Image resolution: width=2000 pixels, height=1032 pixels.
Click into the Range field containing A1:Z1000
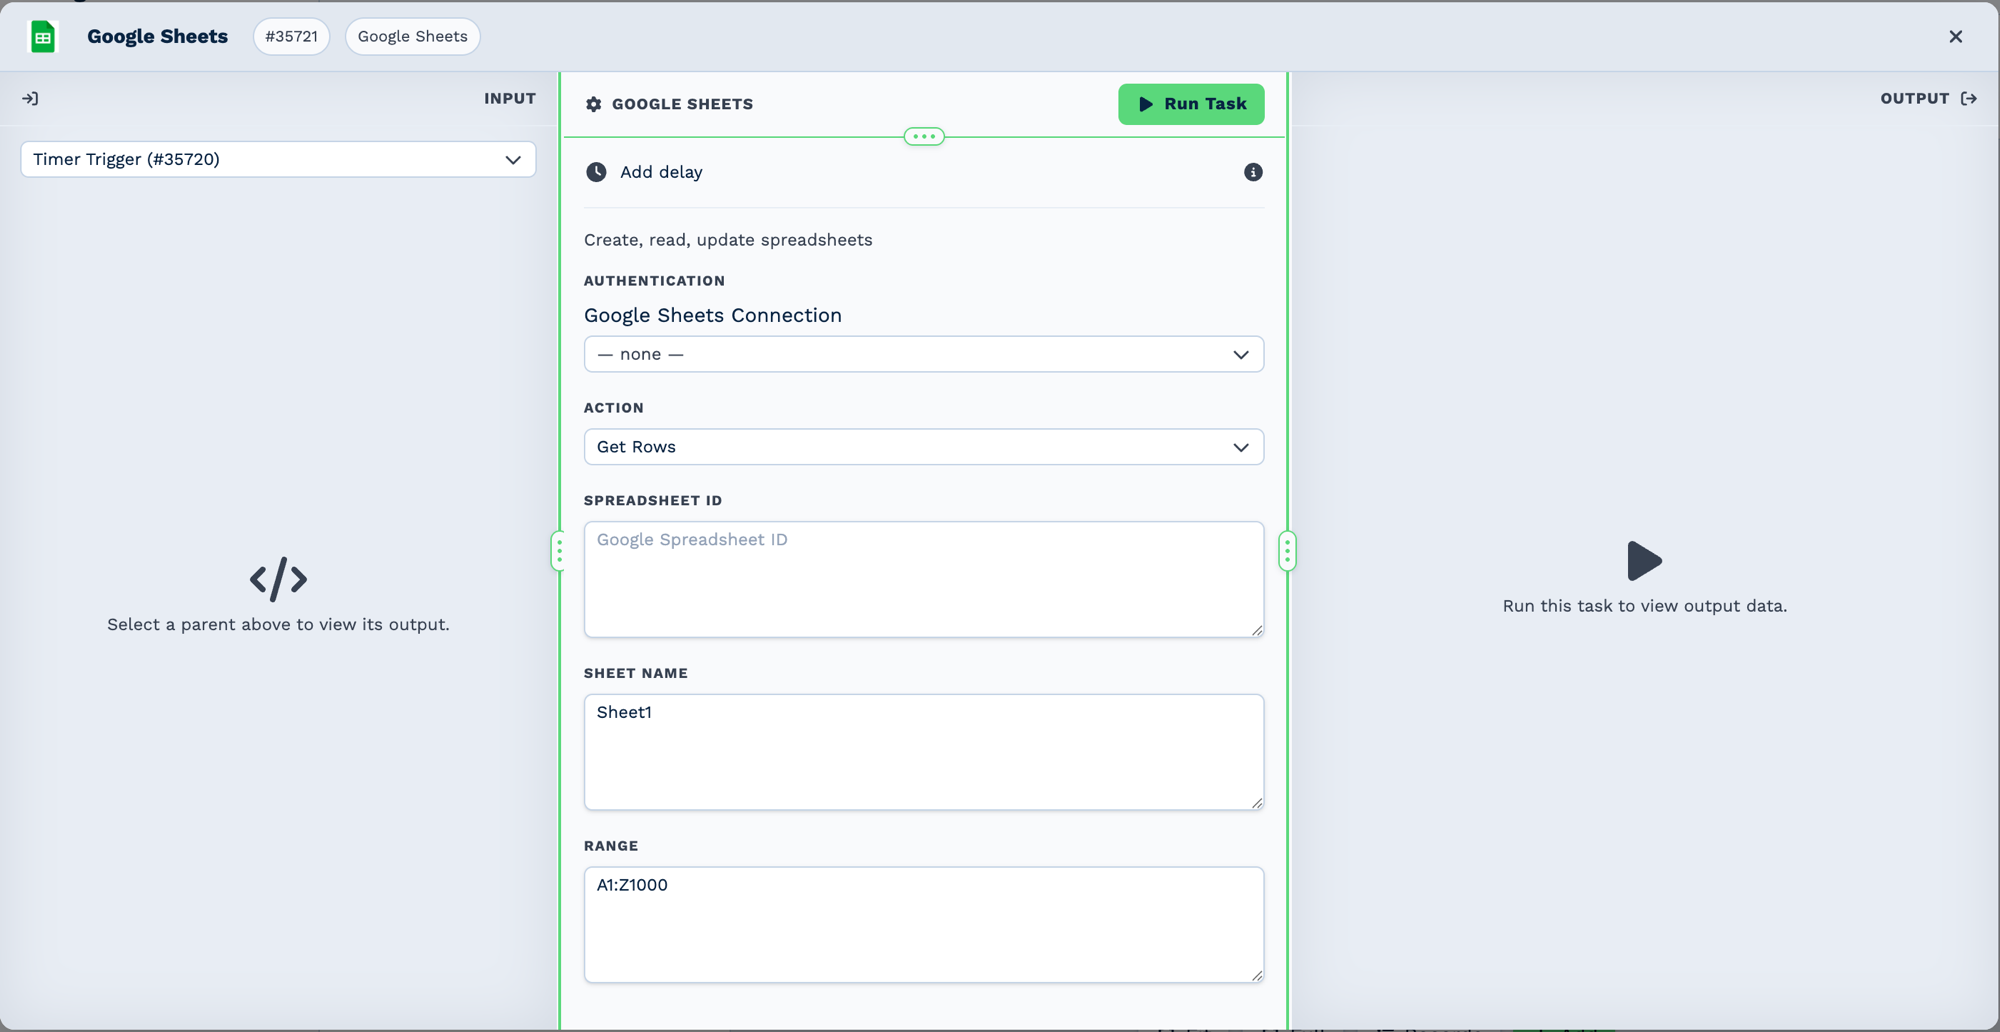point(924,925)
